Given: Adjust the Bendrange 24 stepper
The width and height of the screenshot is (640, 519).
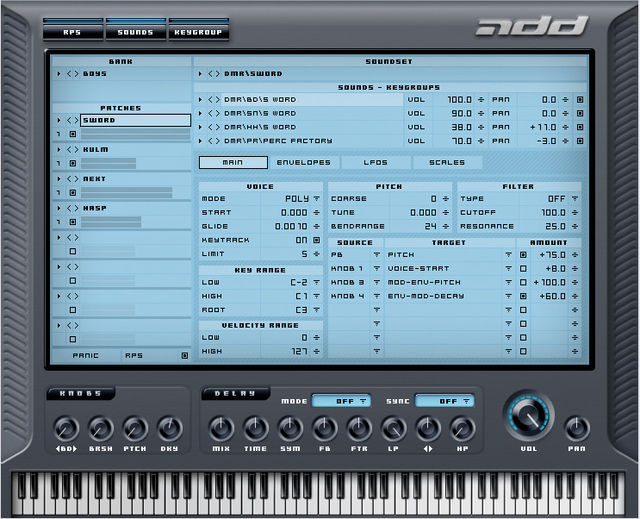Looking at the screenshot, I should 445,226.
